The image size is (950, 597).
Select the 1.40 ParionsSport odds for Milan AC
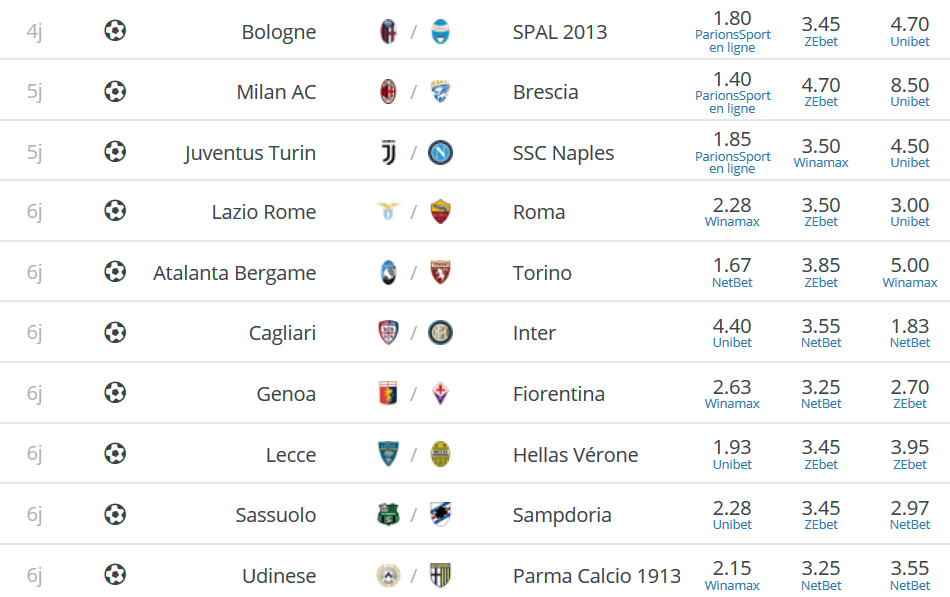[x=732, y=92]
